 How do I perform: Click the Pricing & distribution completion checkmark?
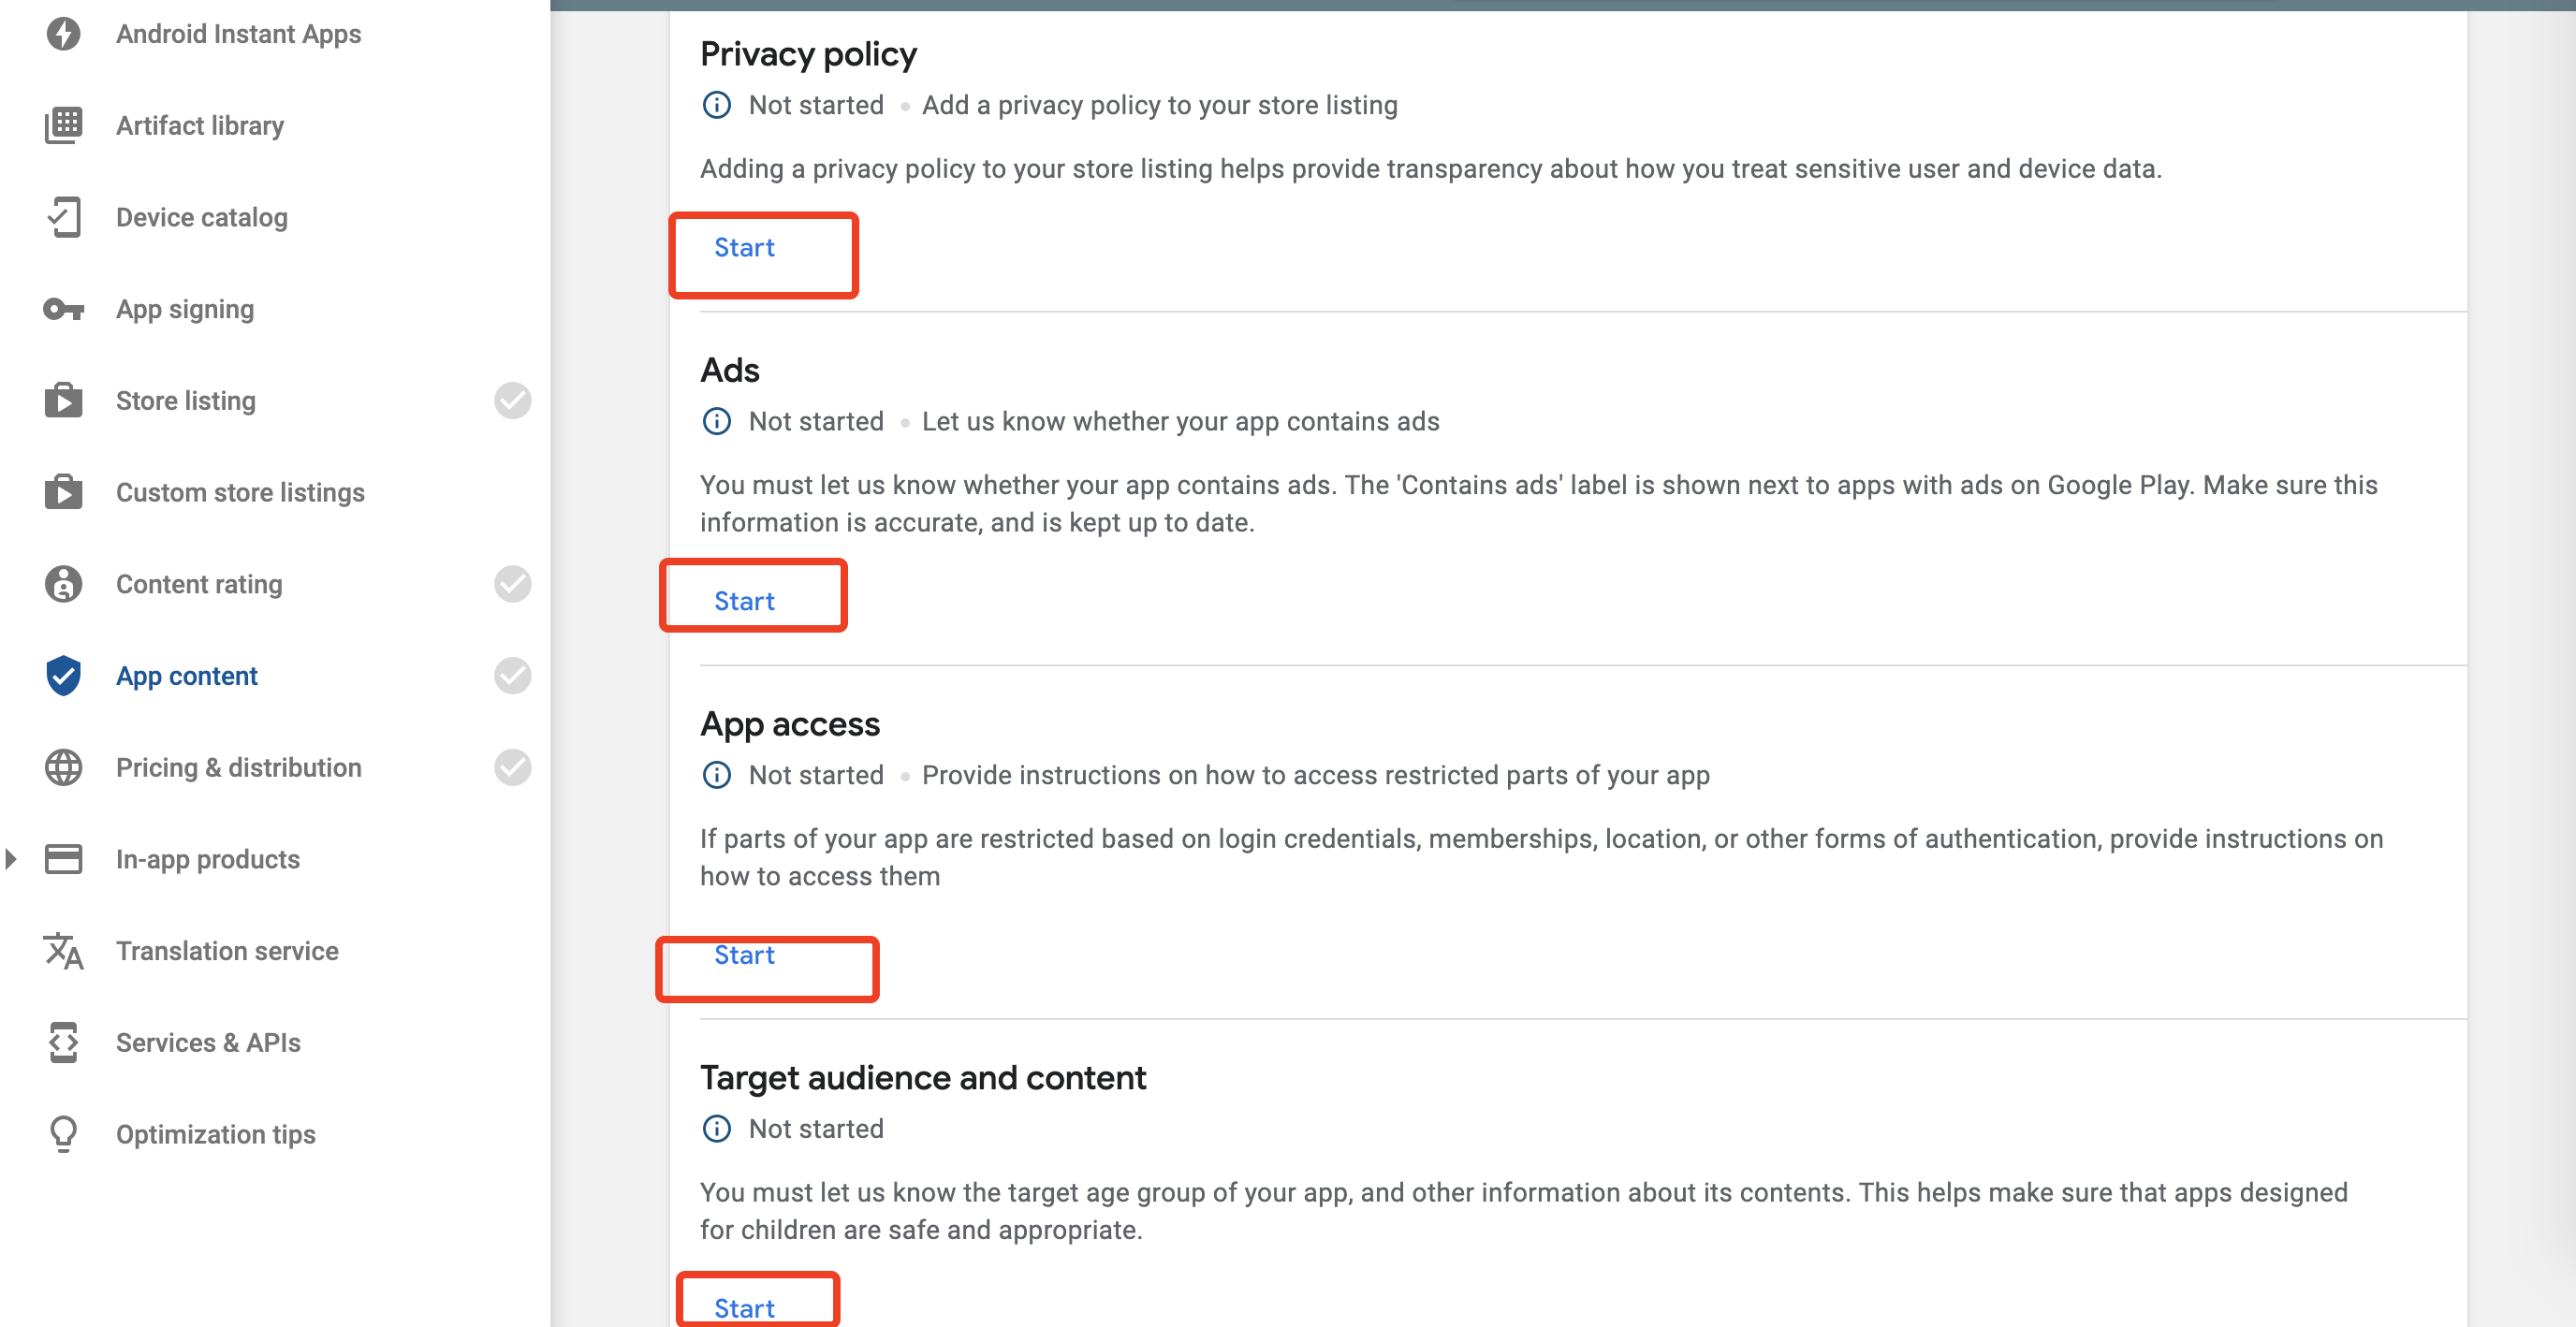click(512, 767)
